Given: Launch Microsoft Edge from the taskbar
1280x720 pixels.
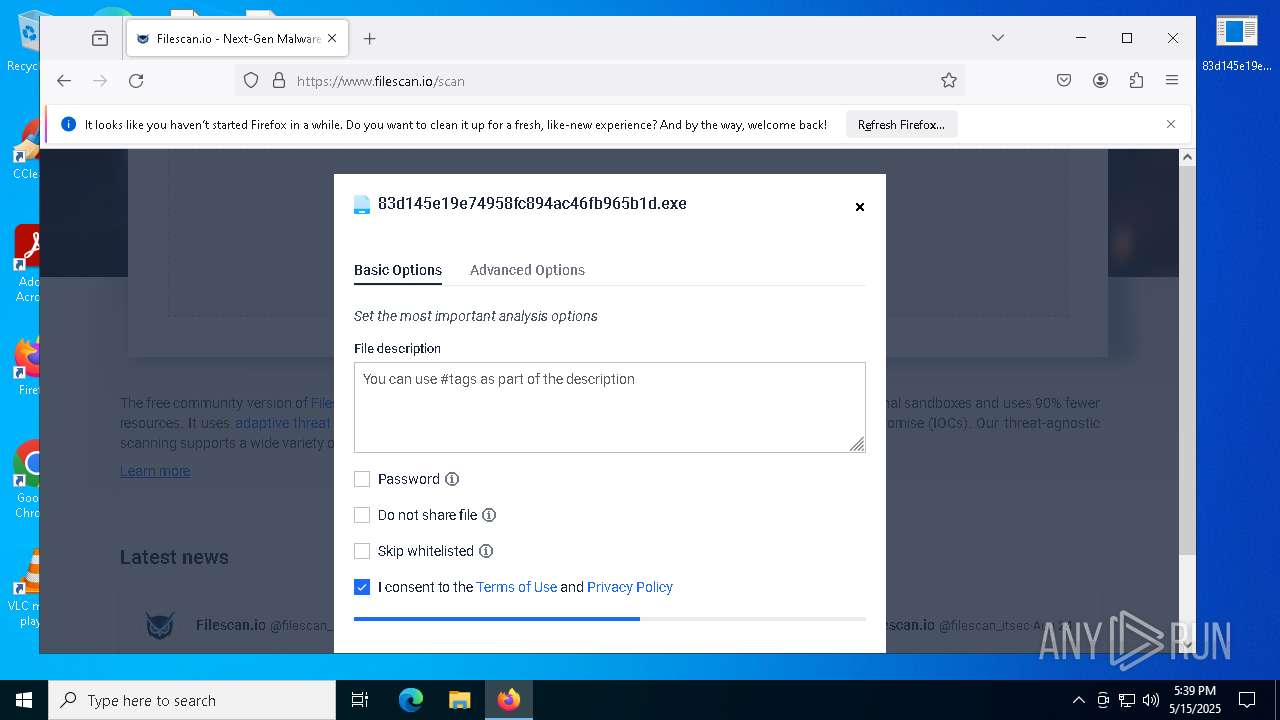Looking at the screenshot, I should 411,700.
